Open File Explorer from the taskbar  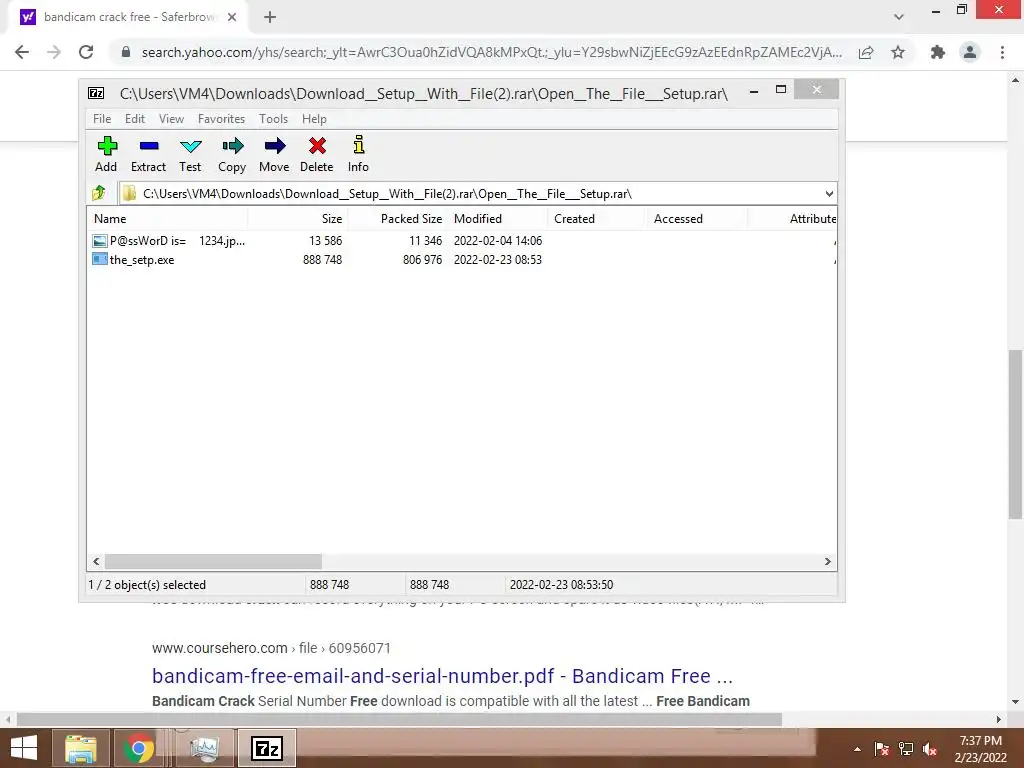[80, 748]
